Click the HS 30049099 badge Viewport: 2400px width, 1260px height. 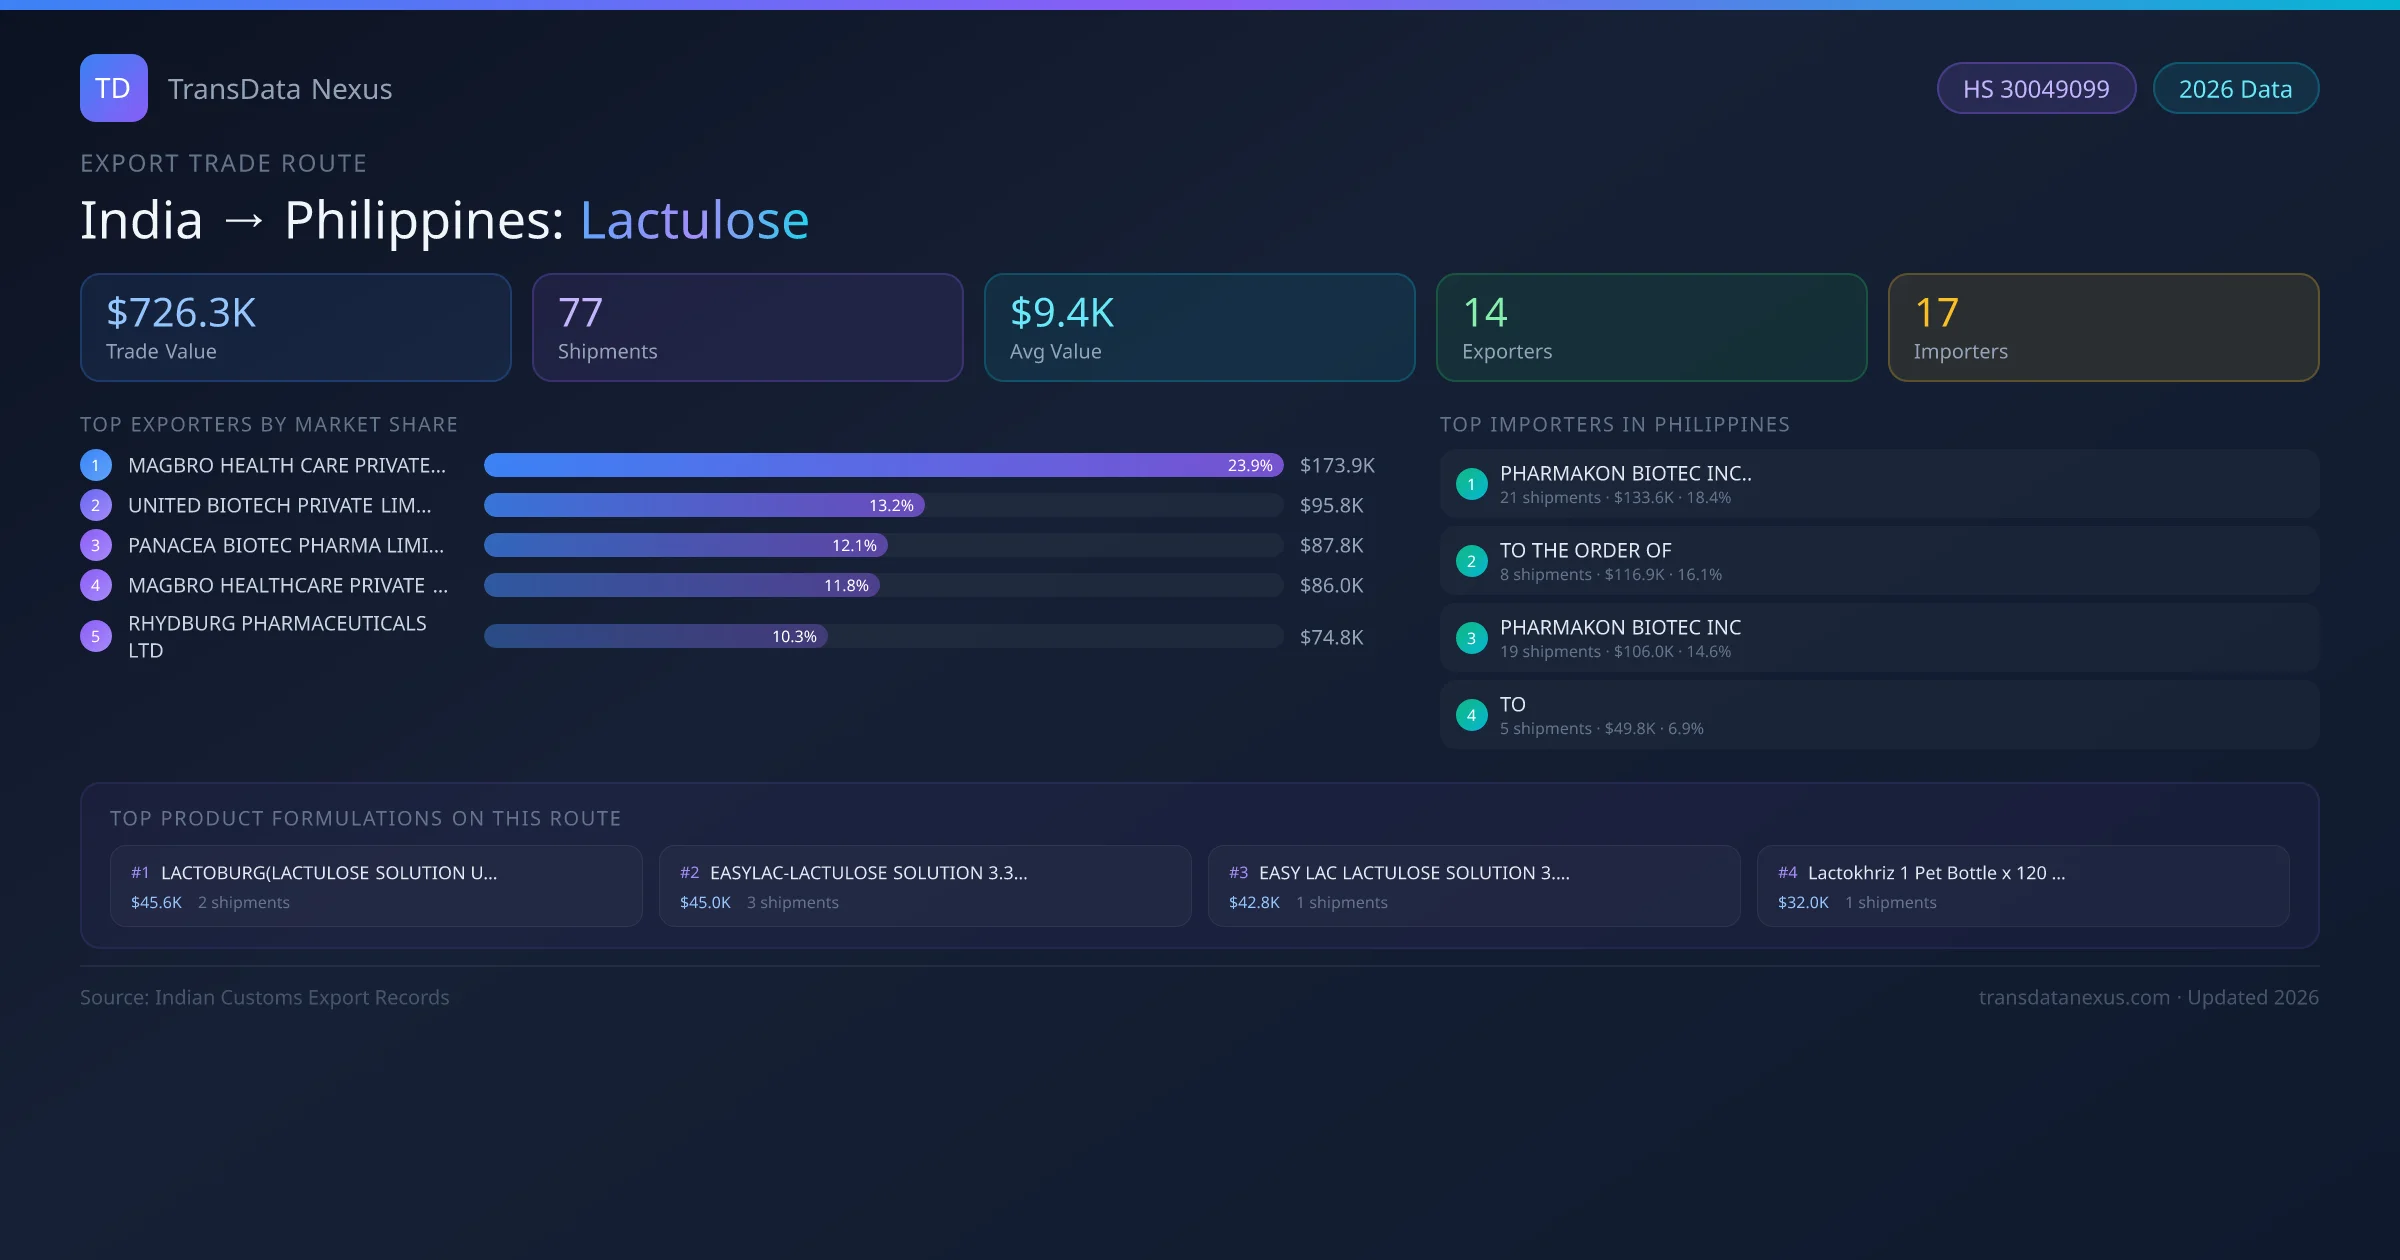coord(2036,89)
